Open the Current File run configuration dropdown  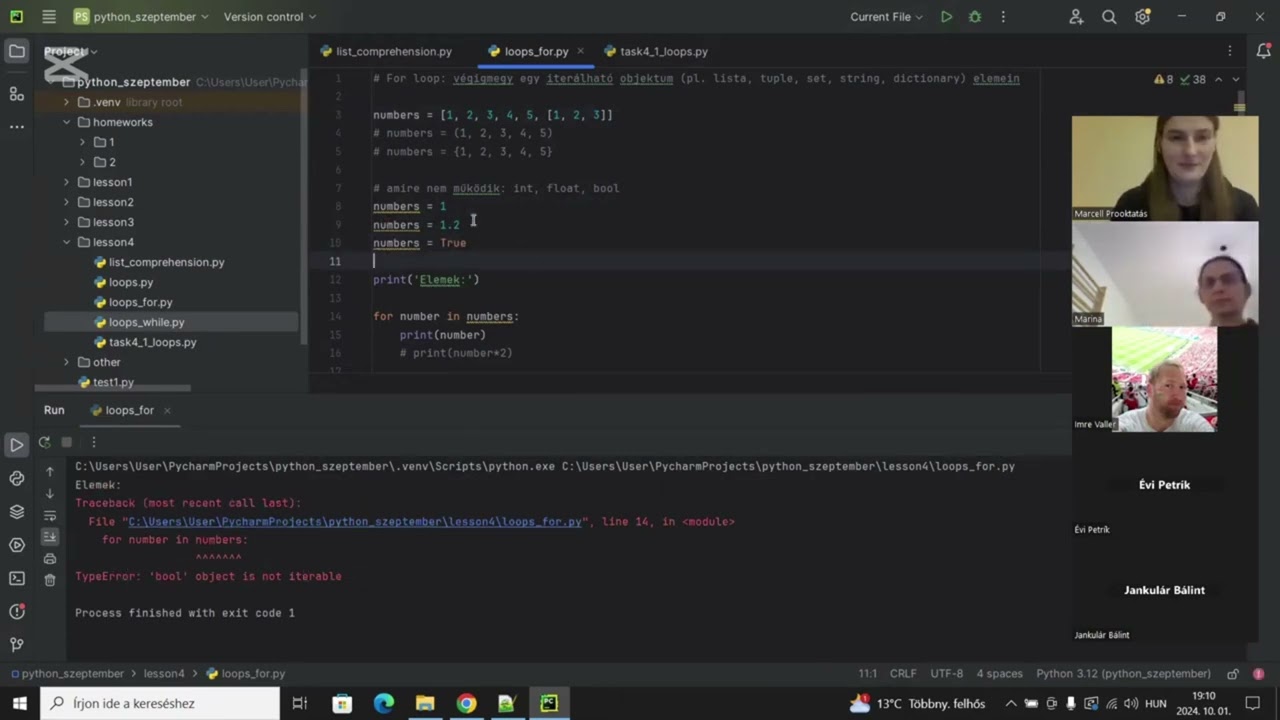(888, 17)
